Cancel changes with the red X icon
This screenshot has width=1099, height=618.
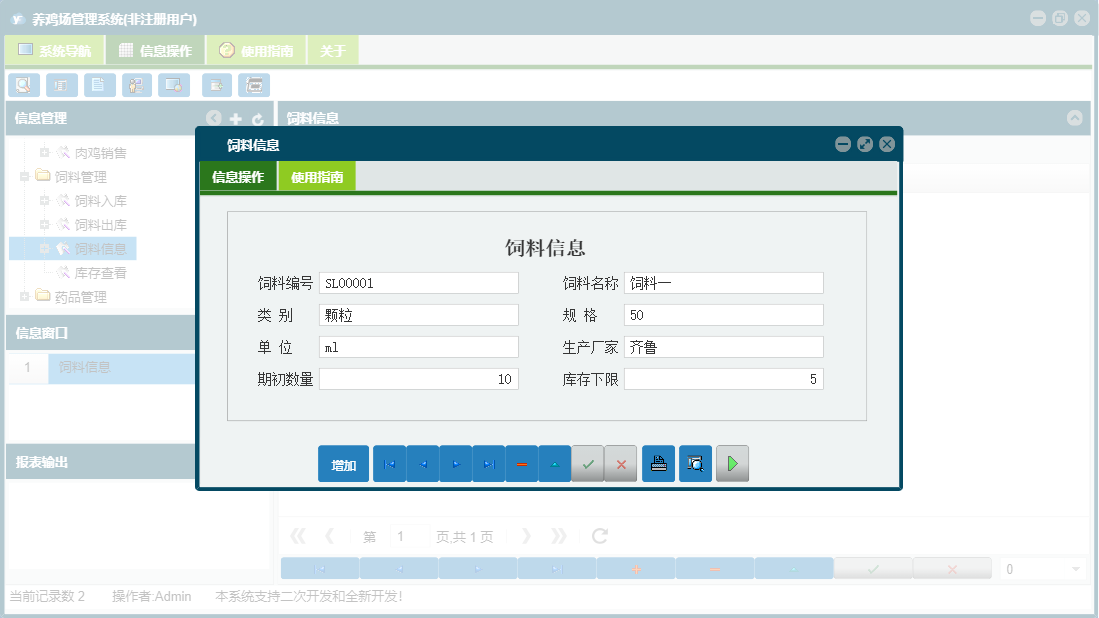(620, 463)
